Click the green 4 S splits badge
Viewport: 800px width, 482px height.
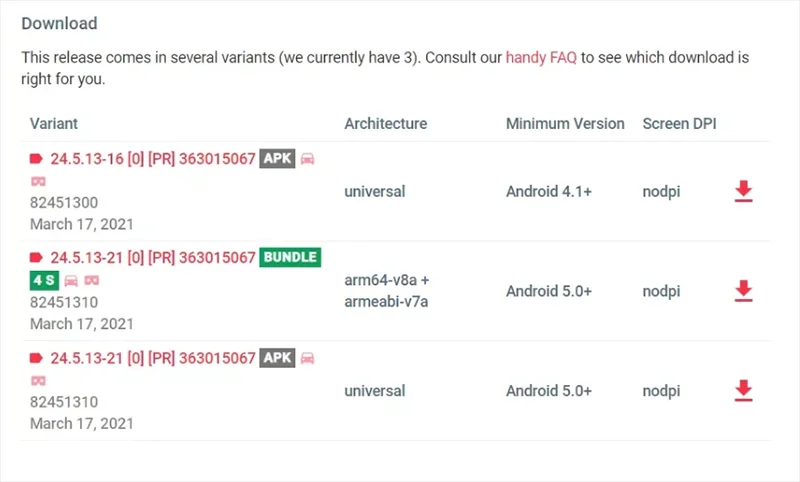pyautogui.click(x=44, y=280)
